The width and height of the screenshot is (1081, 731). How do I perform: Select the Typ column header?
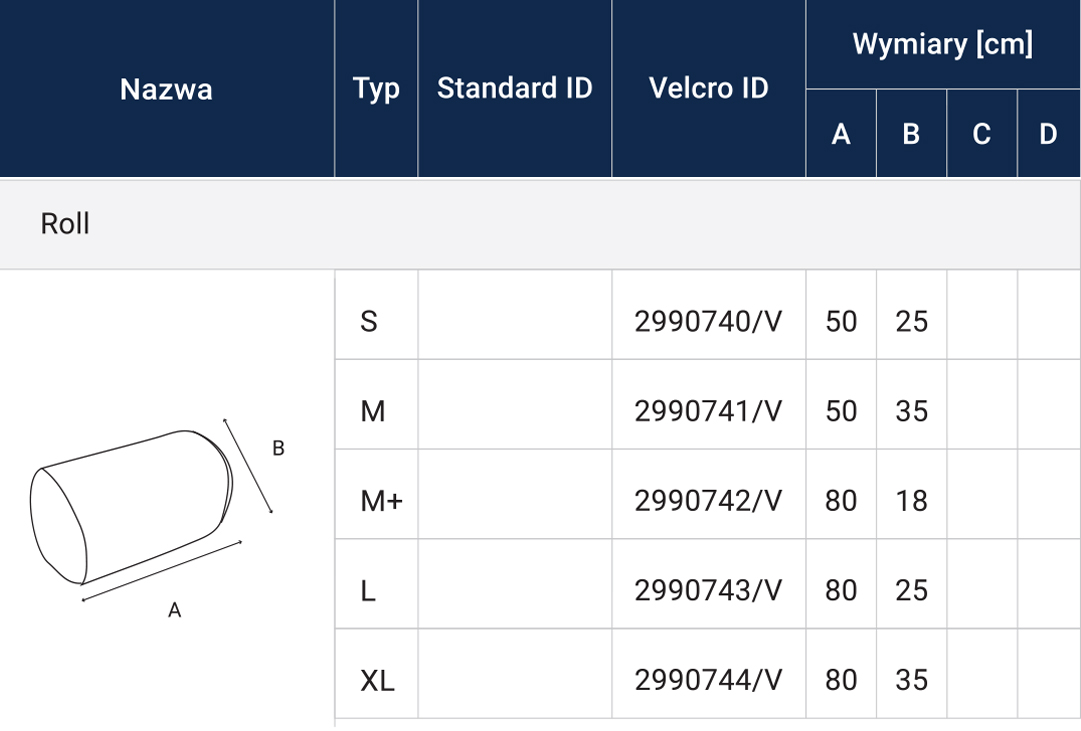pos(376,89)
